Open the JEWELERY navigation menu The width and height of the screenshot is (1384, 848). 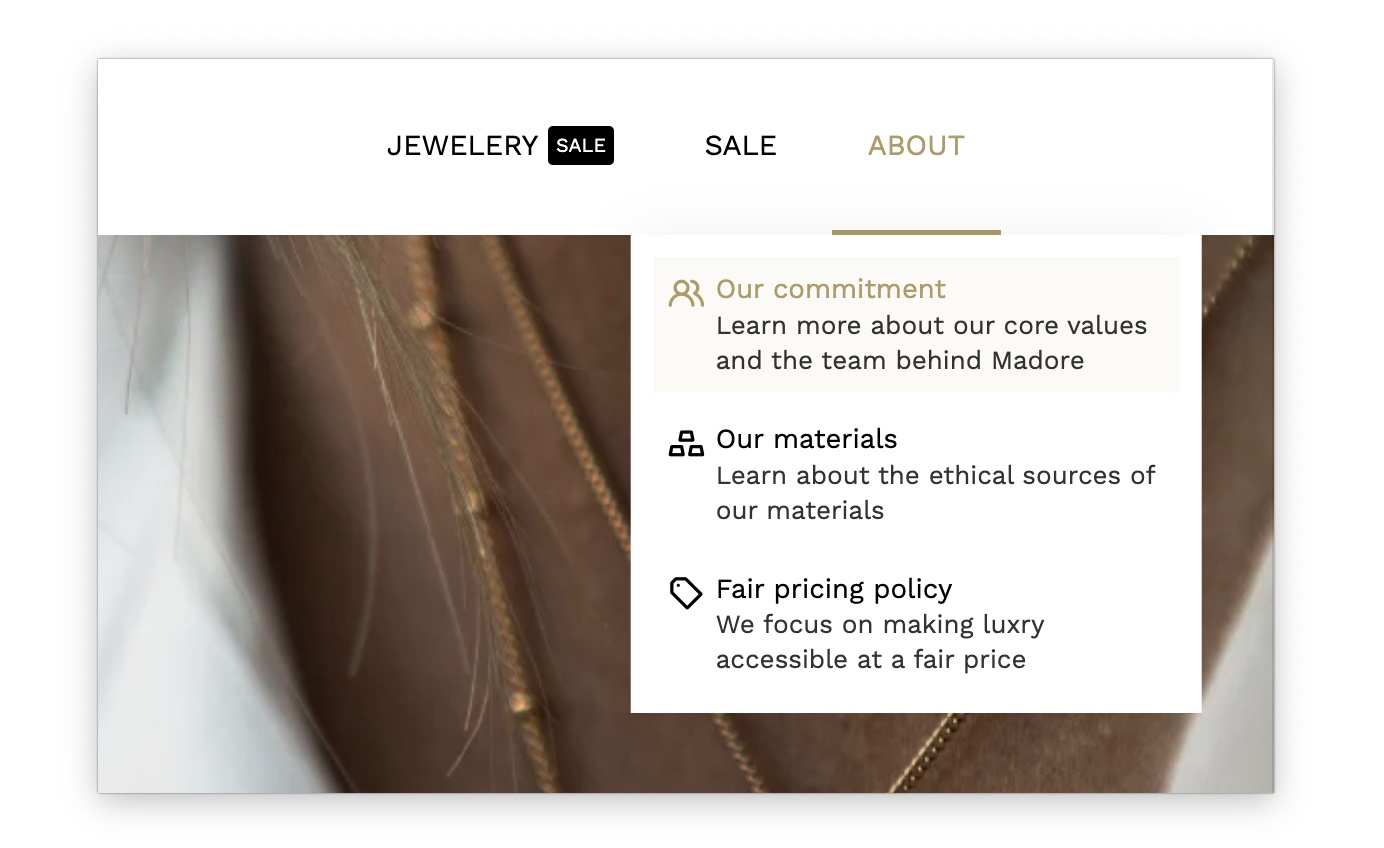click(x=463, y=146)
